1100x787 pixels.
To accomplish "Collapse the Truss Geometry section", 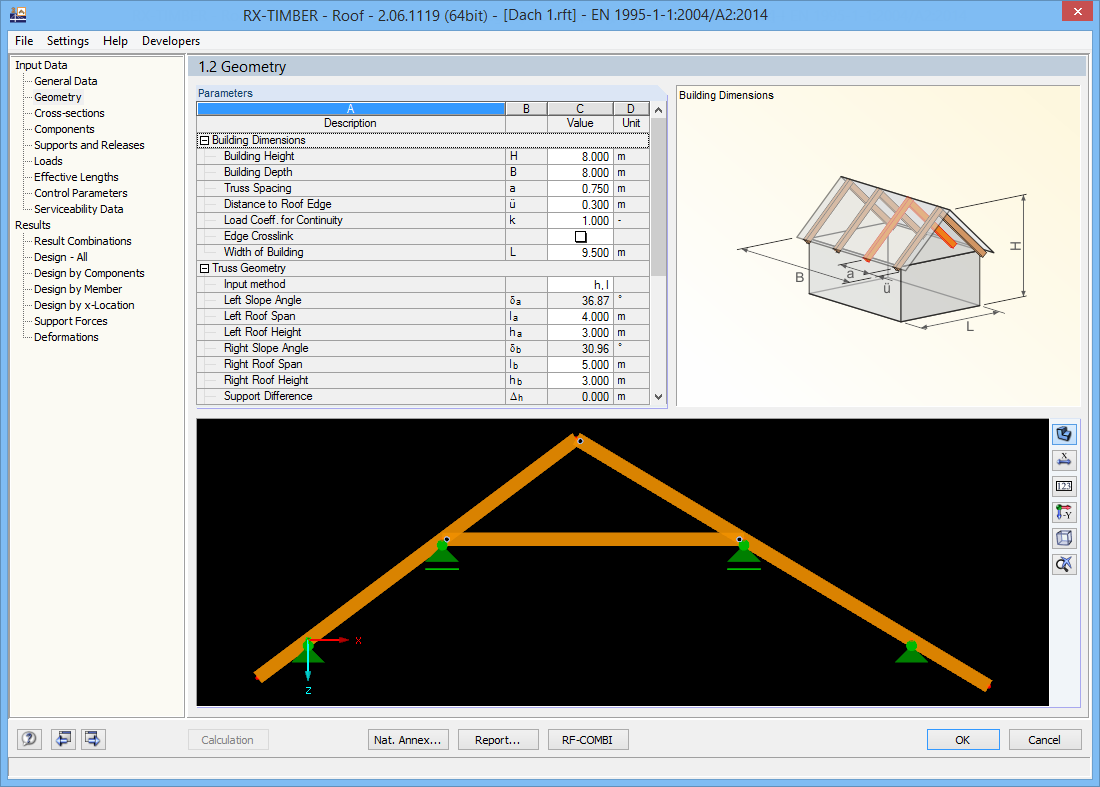I will click(207, 268).
